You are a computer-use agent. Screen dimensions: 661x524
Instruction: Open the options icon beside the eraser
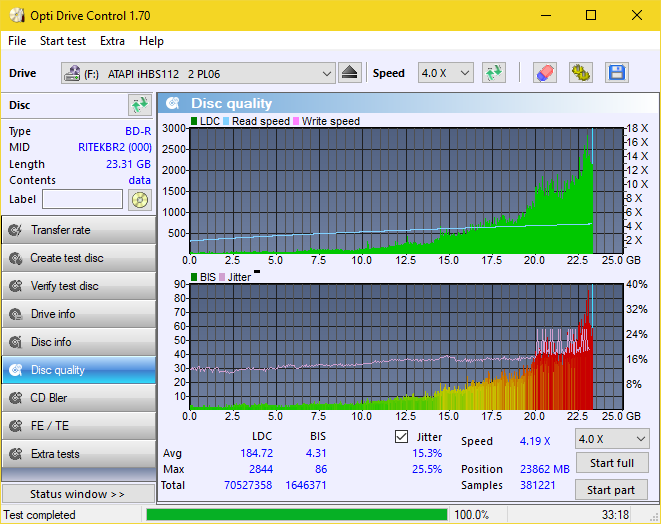click(580, 73)
